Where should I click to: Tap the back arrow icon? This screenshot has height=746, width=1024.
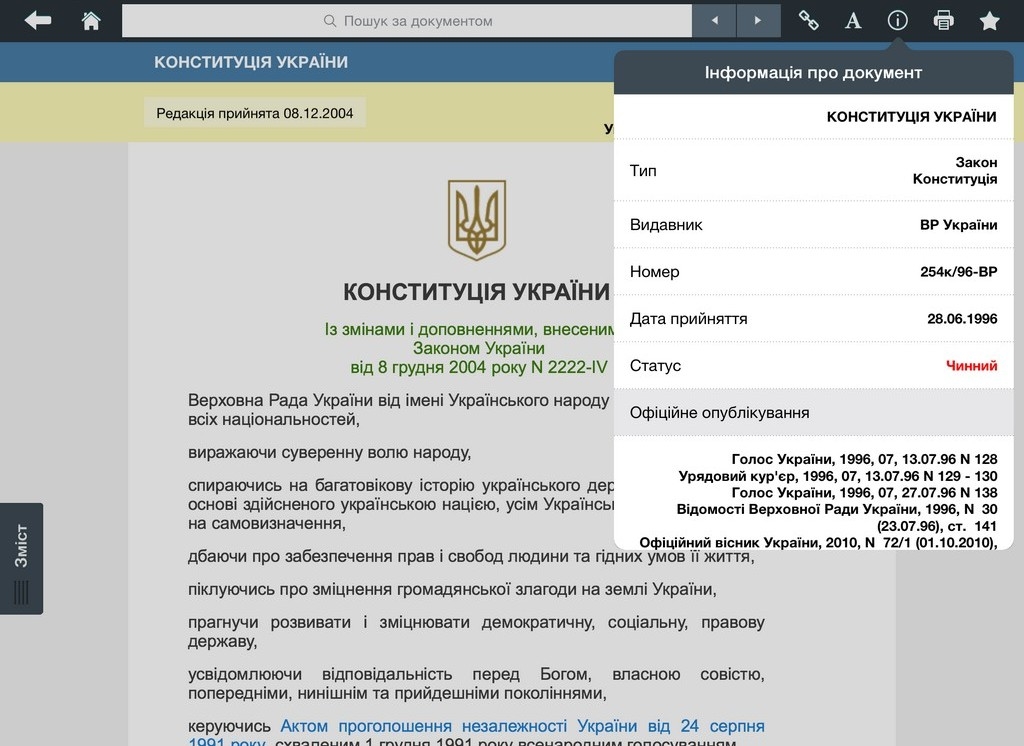coord(38,21)
